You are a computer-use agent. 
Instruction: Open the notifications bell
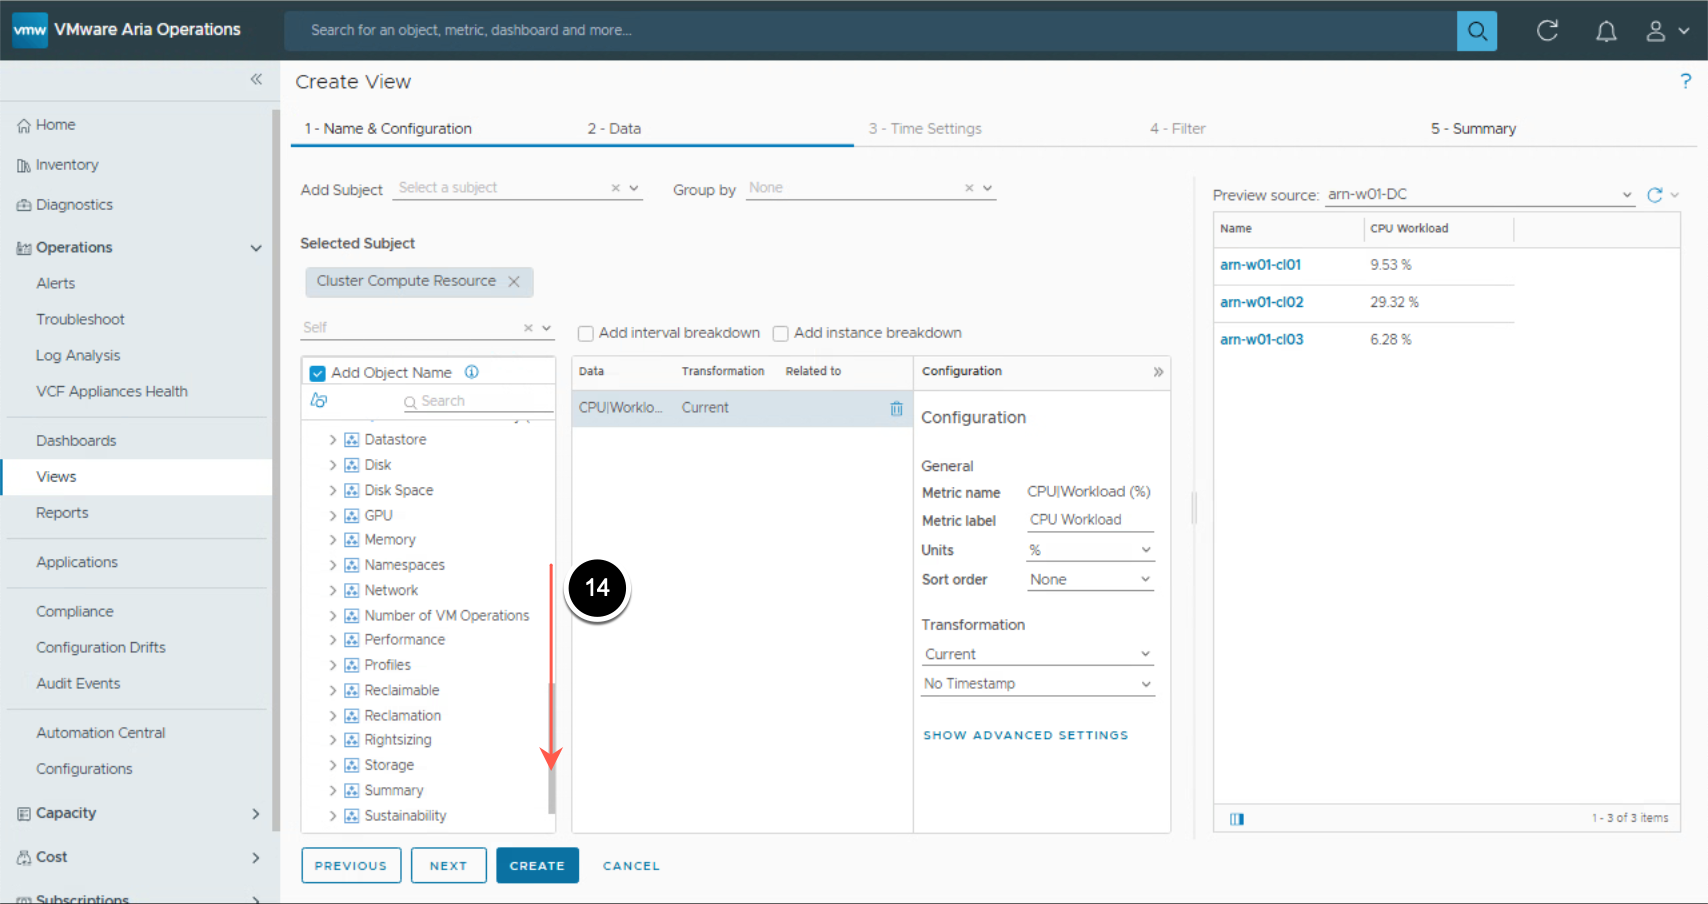pos(1605,31)
